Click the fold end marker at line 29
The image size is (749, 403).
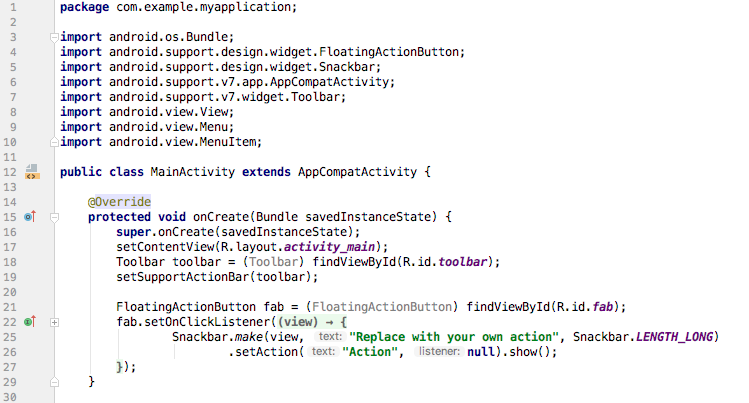(54, 382)
